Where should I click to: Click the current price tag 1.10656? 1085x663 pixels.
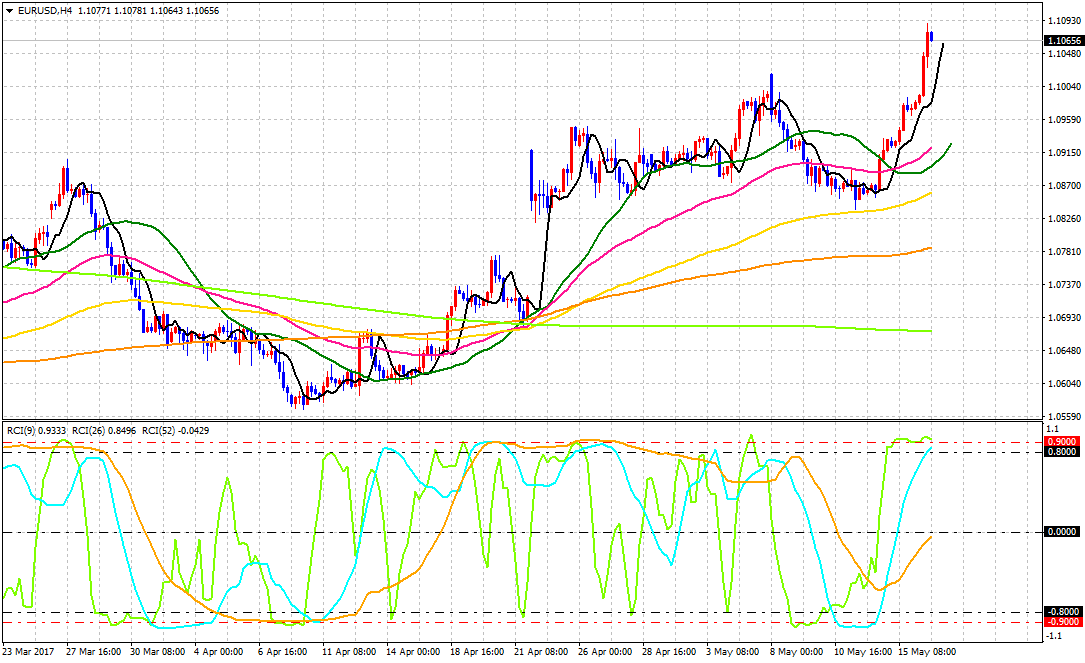(1061, 41)
